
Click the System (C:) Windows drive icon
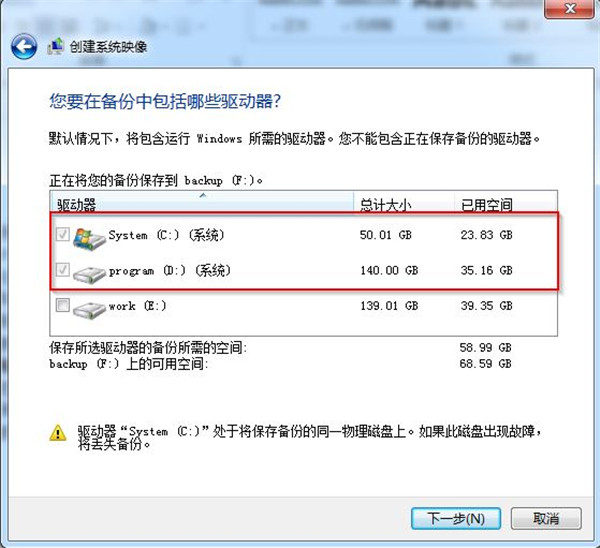point(89,239)
